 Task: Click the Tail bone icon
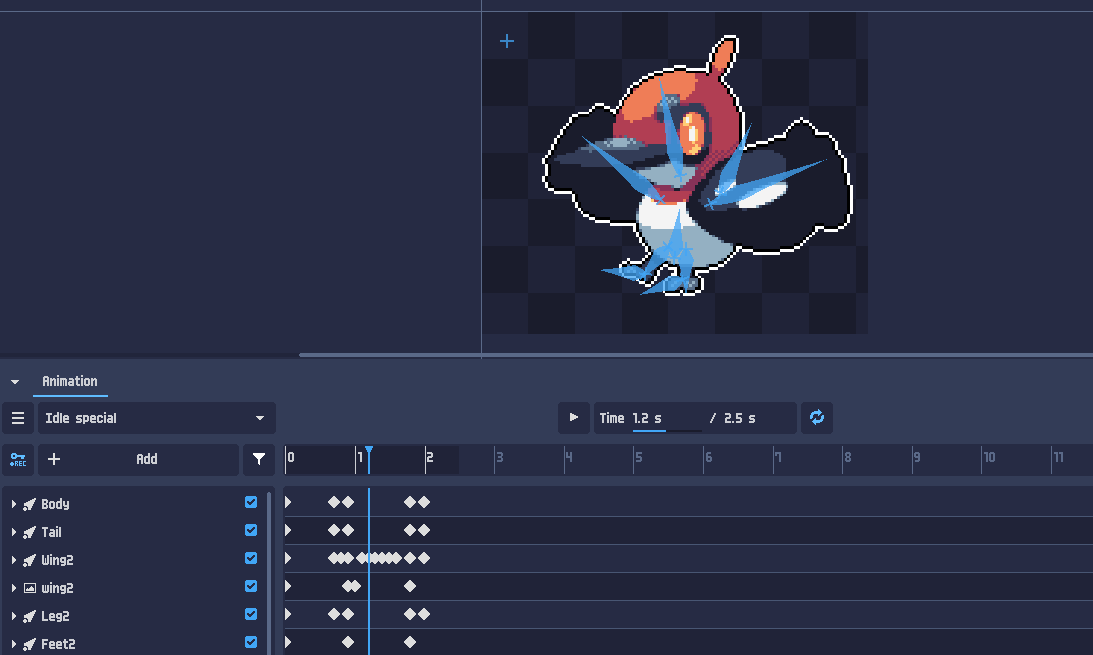pos(29,532)
